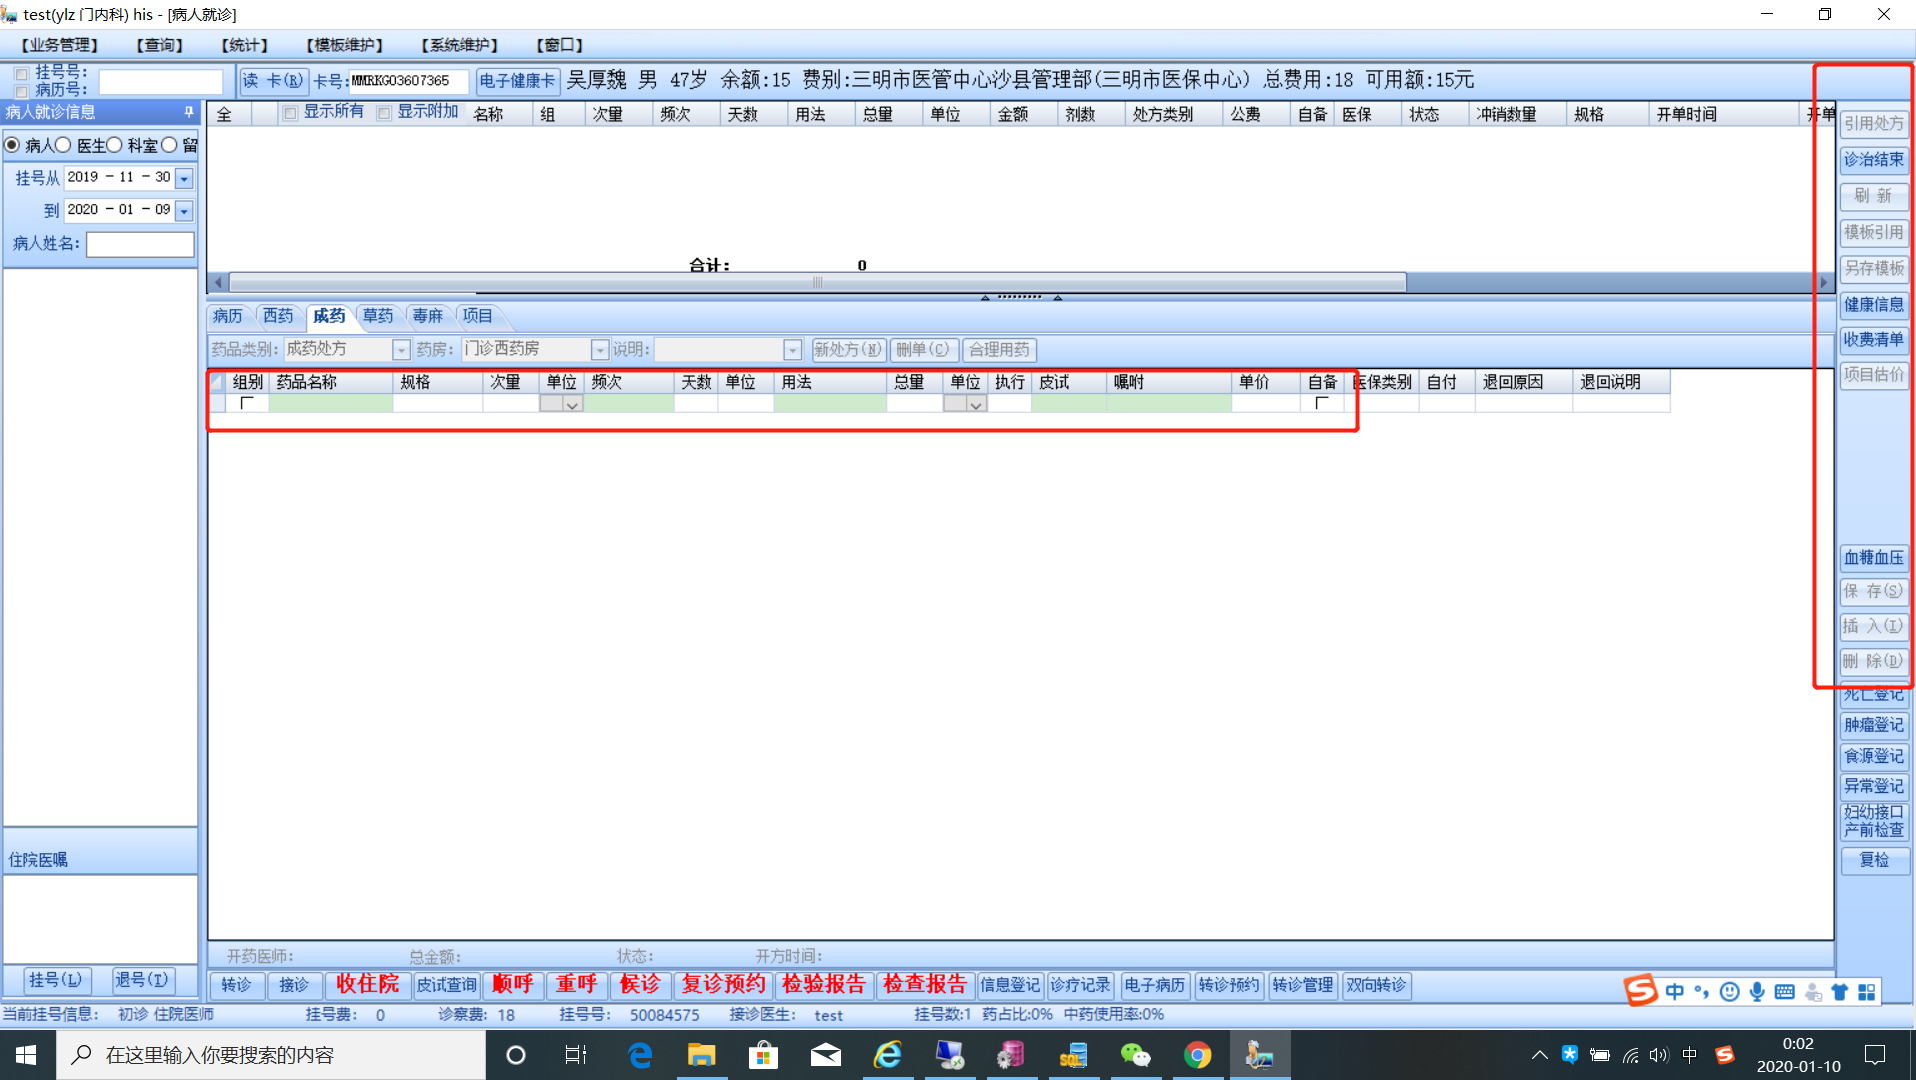1916x1080 pixels.
Task: Switch to the 病历 tab
Action: pyautogui.click(x=228, y=316)
